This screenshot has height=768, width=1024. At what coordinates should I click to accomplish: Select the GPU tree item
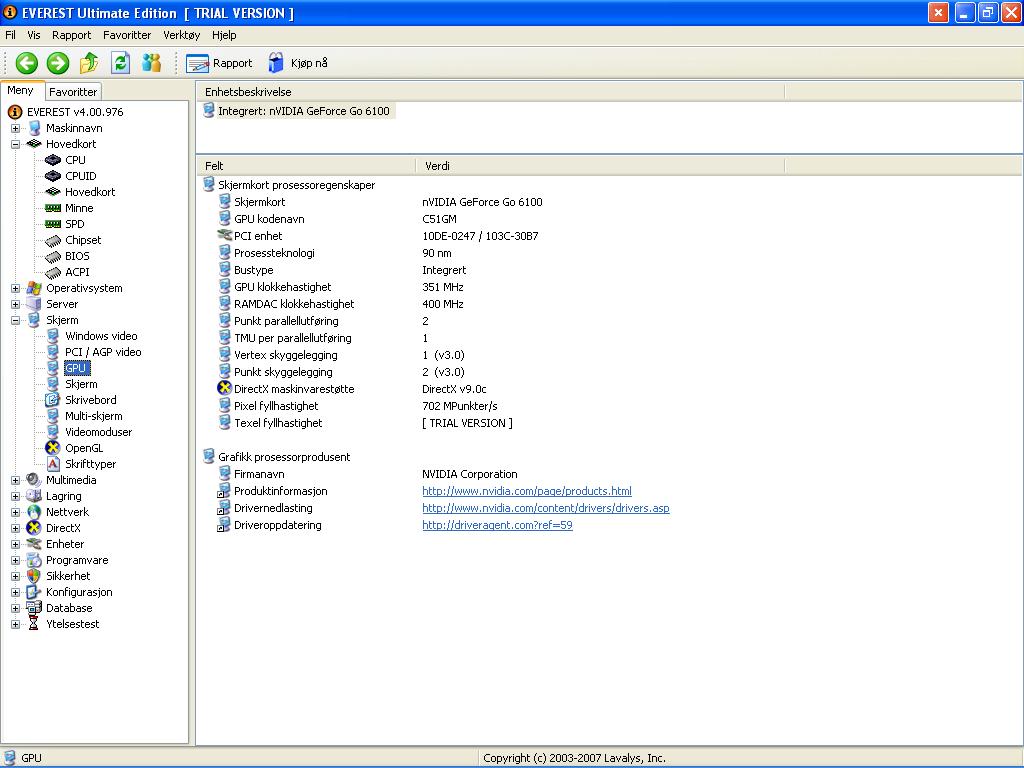pyautogui.click(x=76, y=368)
